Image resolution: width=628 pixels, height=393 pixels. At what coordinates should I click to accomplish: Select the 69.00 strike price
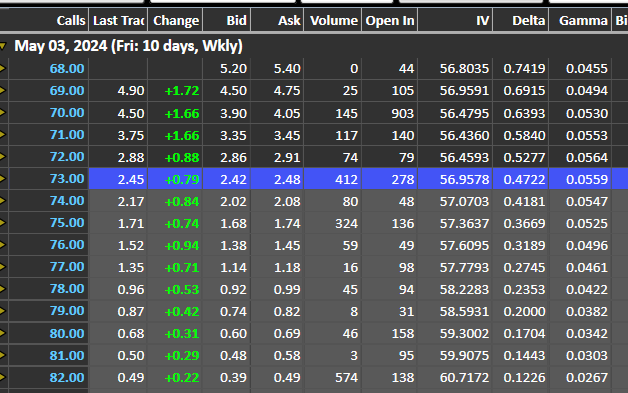pyautogui.click(x=67, y=91)
